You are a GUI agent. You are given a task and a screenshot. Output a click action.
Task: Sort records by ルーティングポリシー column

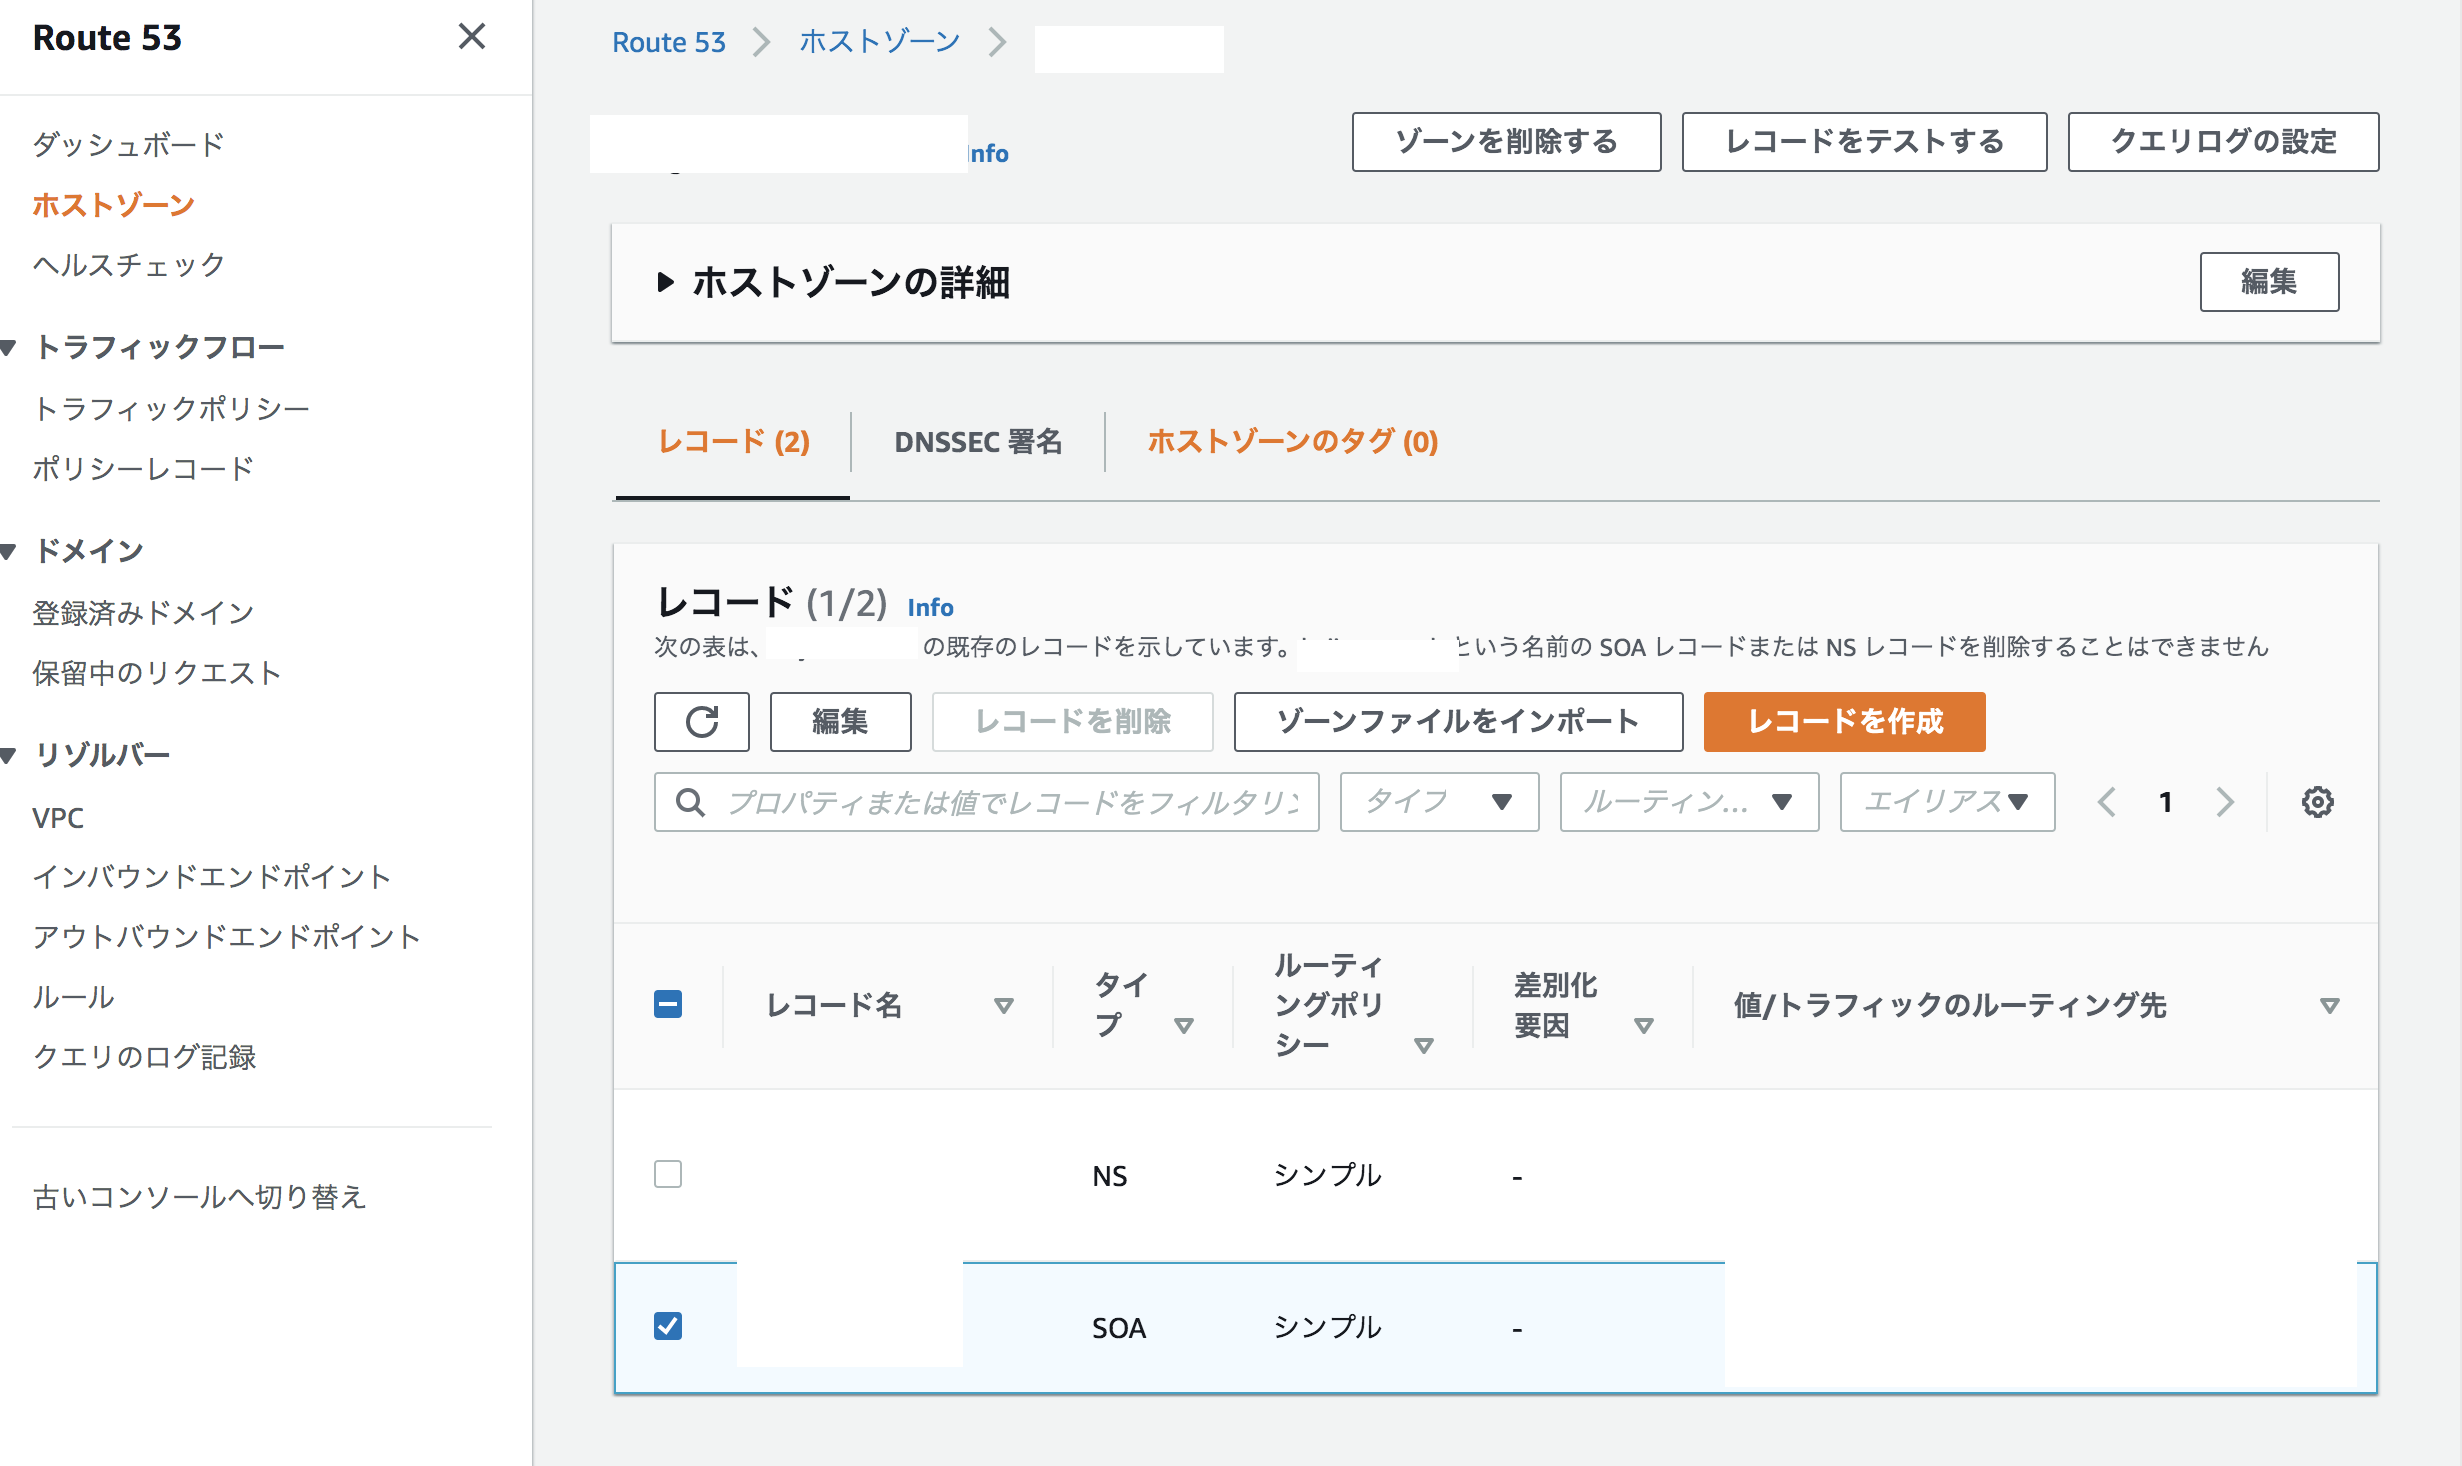click(1421, 1045)
